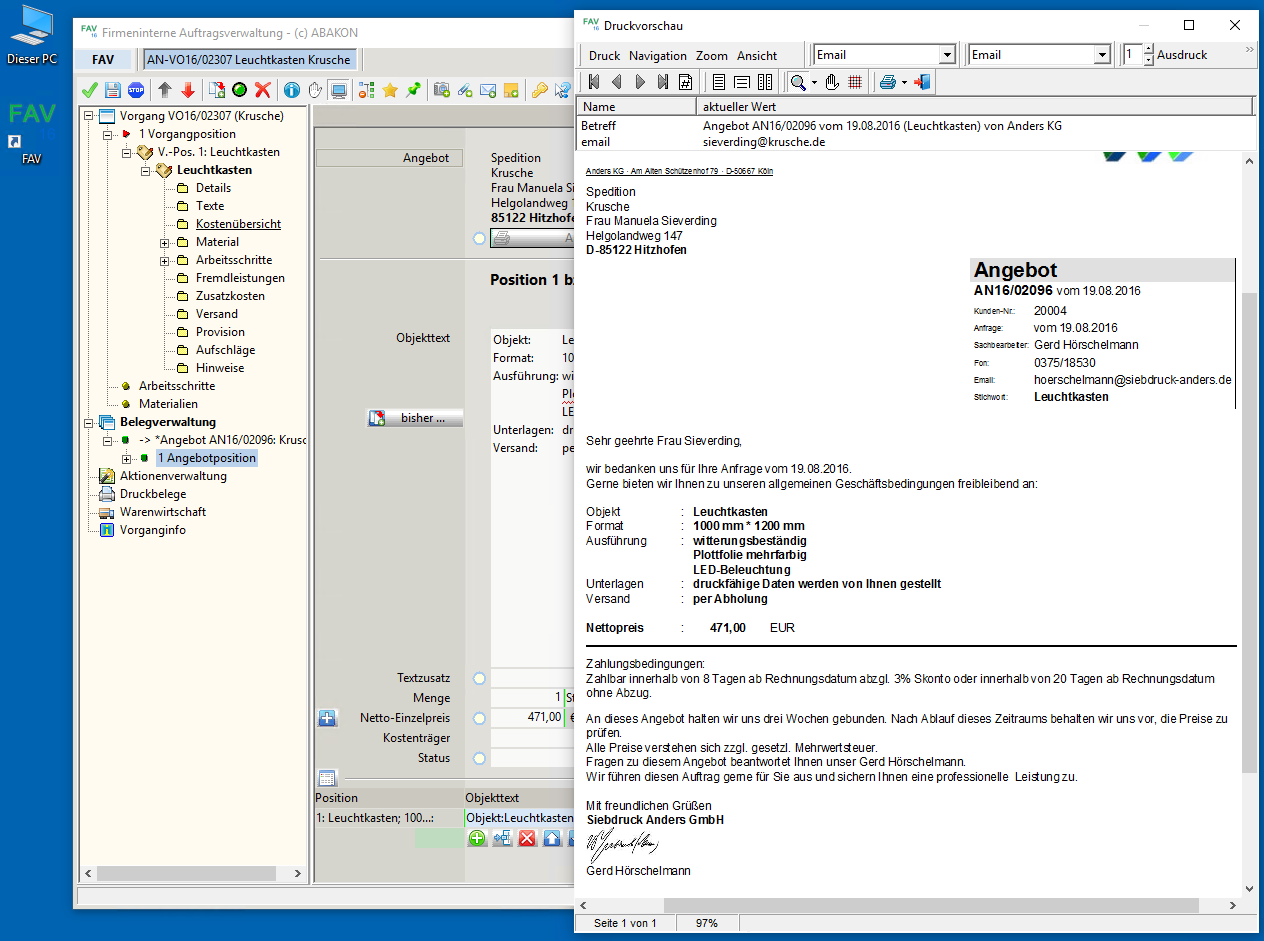Collapse the Belegverwaltung tree node
The width and height of the screenshot is (1264, 941).
(89, 422)
